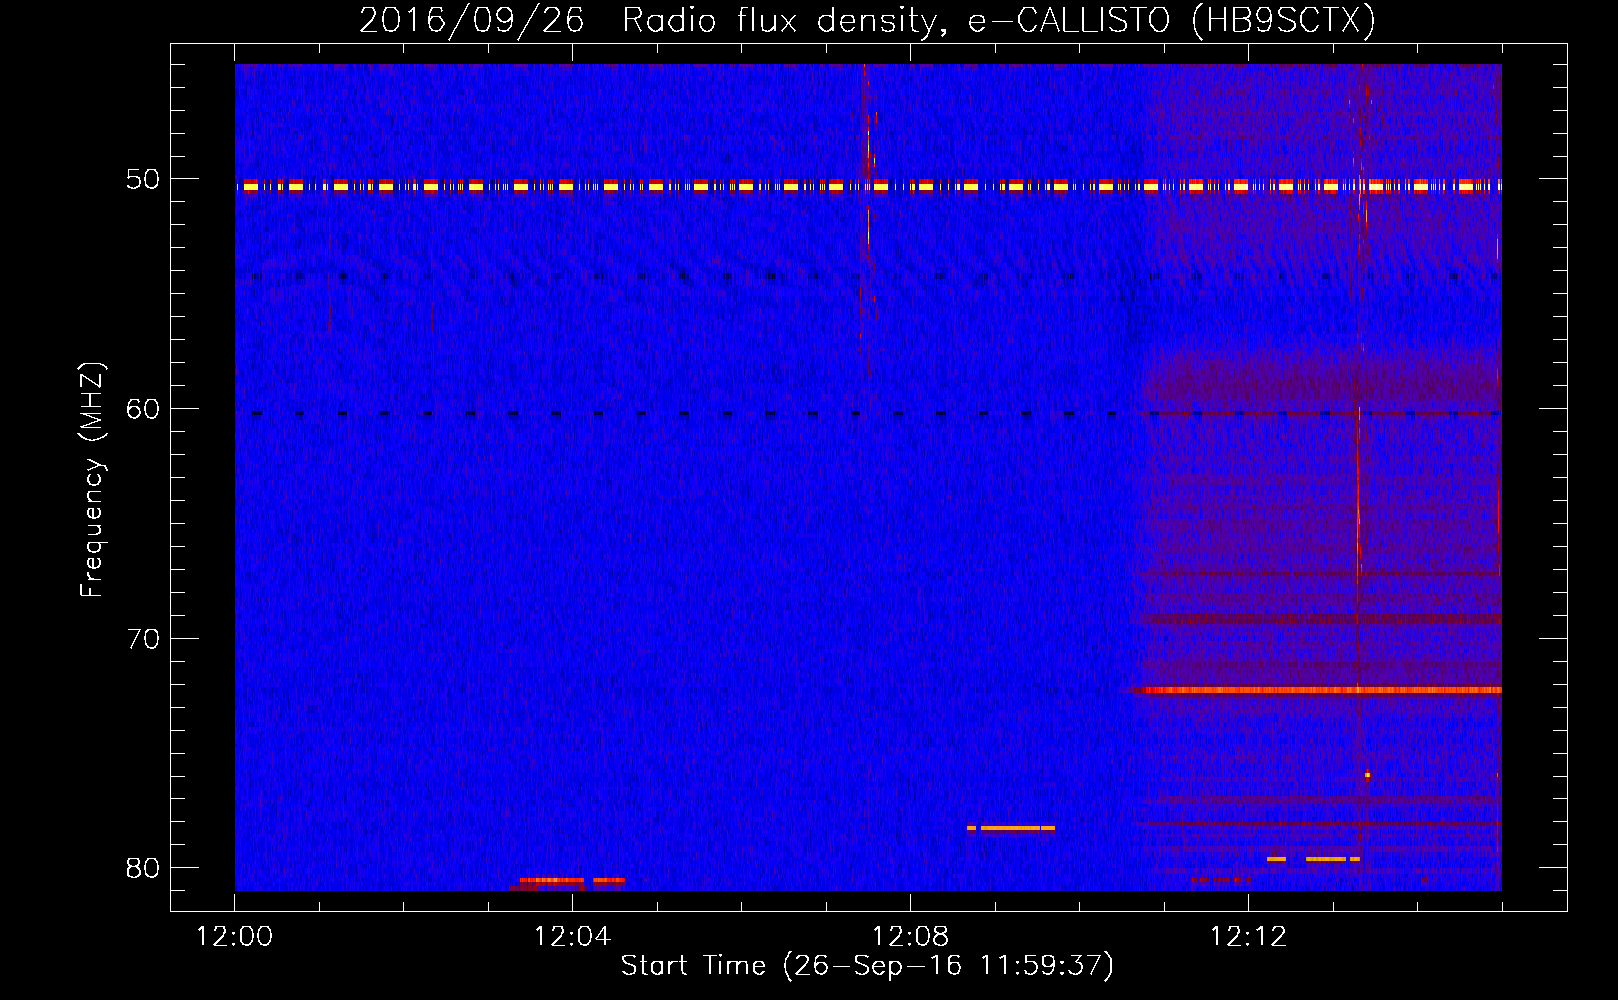Click the '12:04' time tick label

tap(572, 937)
